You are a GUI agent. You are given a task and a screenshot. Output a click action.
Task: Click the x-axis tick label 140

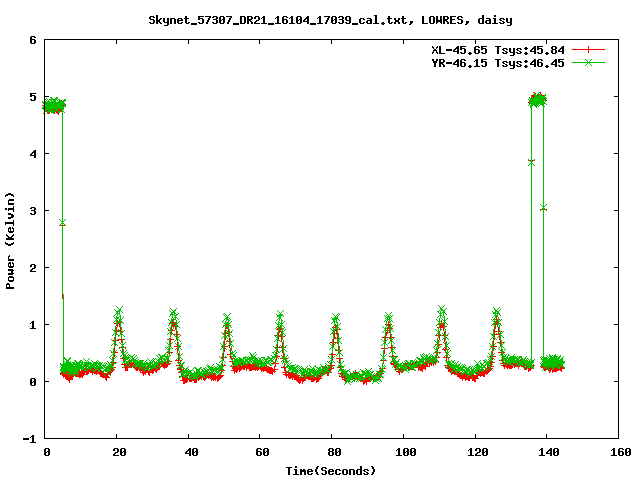tap(549, 452)
